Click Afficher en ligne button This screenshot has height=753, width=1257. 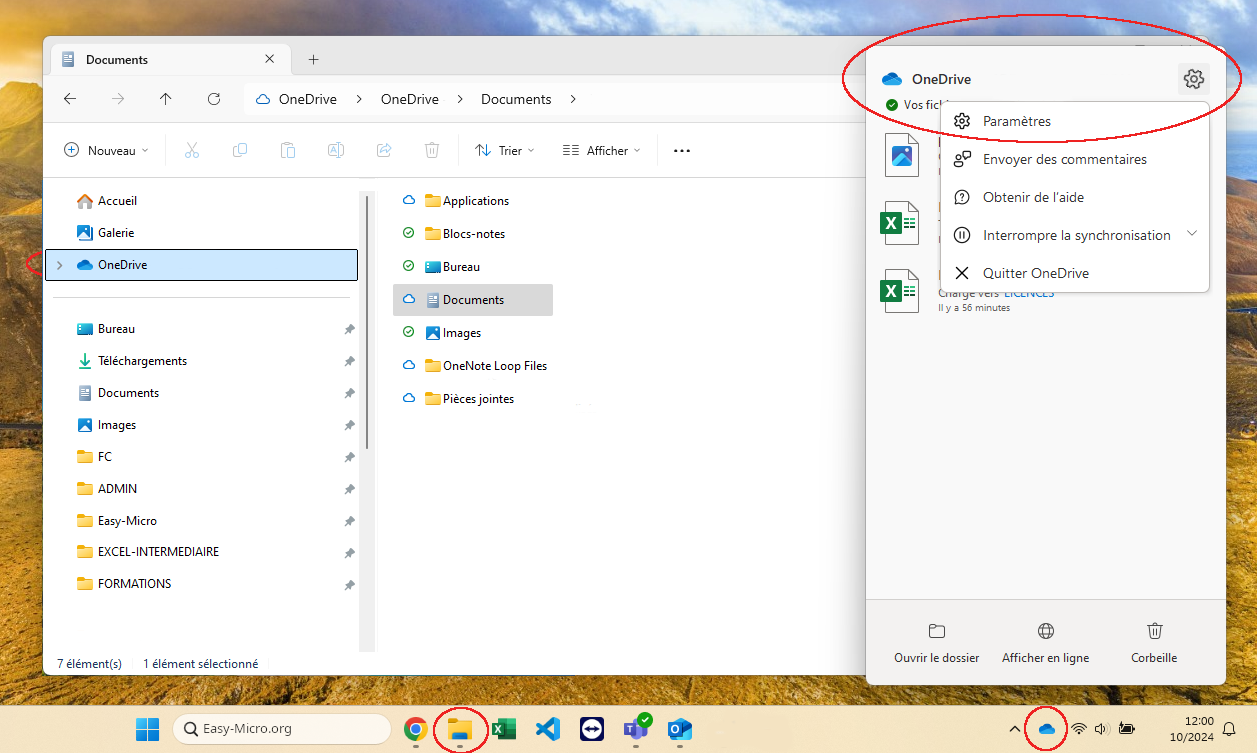[1045, 643]
